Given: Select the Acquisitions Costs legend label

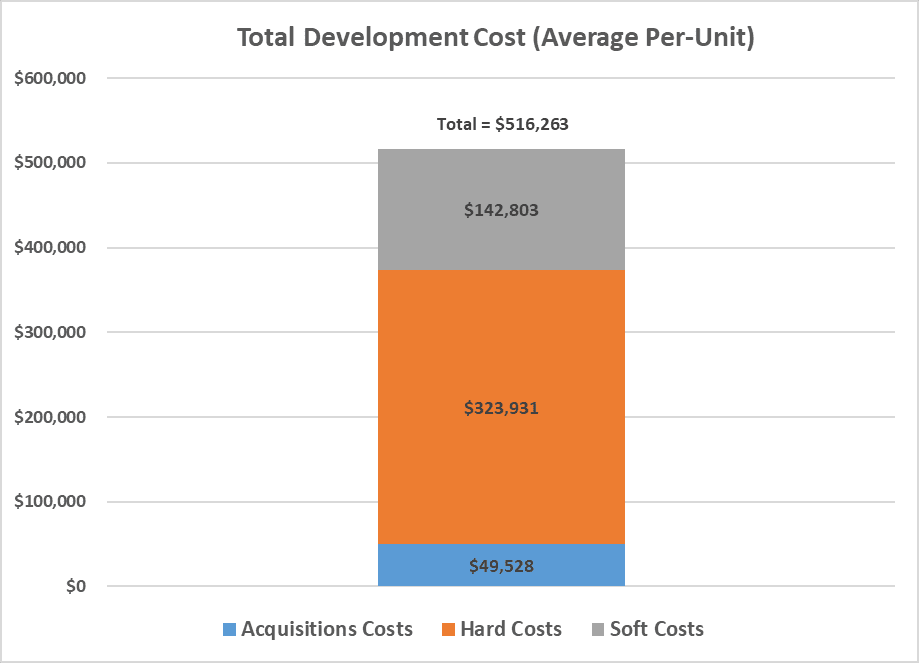Looking at the screenshot, I should 327,629.
